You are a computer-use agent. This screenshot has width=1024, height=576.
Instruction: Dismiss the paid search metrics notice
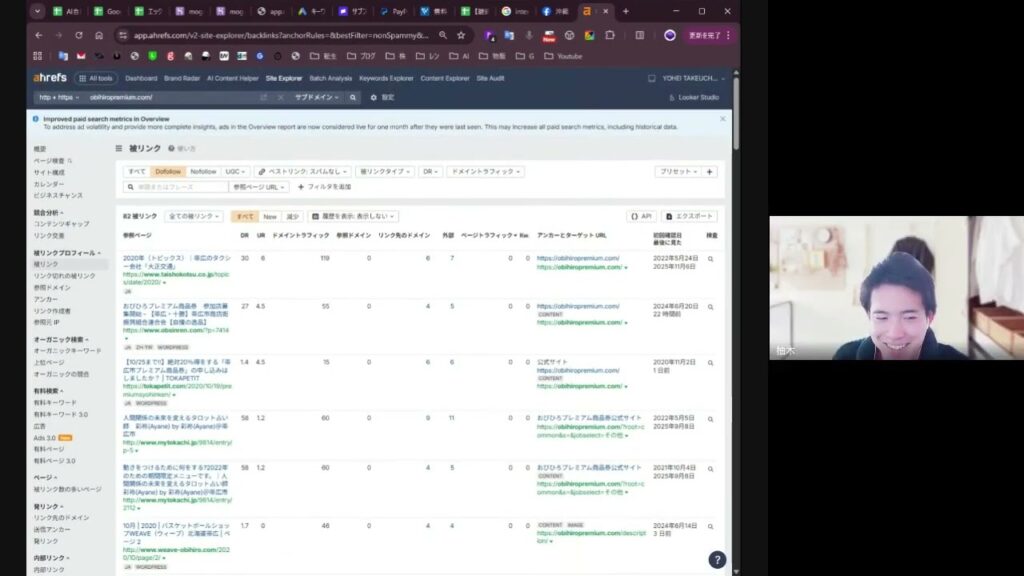coord(723,119)
